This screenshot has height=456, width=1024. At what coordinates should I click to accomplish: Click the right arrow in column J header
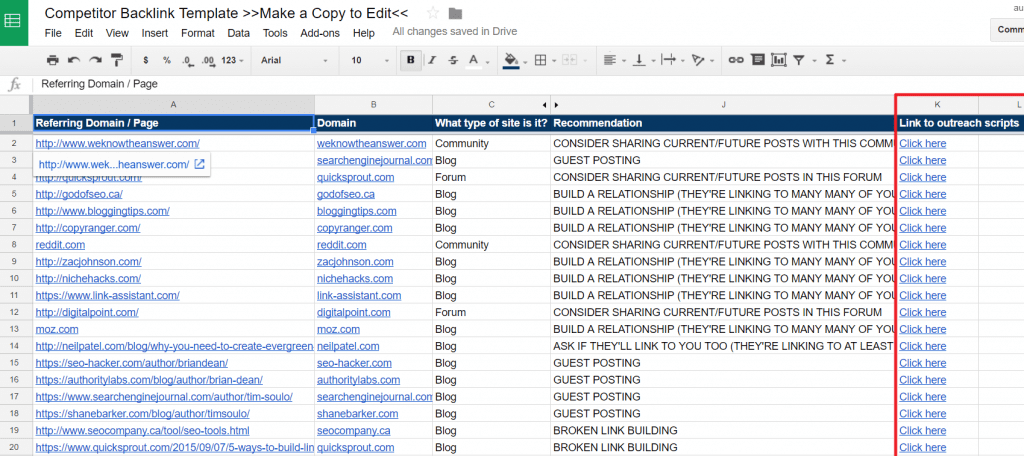(x=556, y=105)
